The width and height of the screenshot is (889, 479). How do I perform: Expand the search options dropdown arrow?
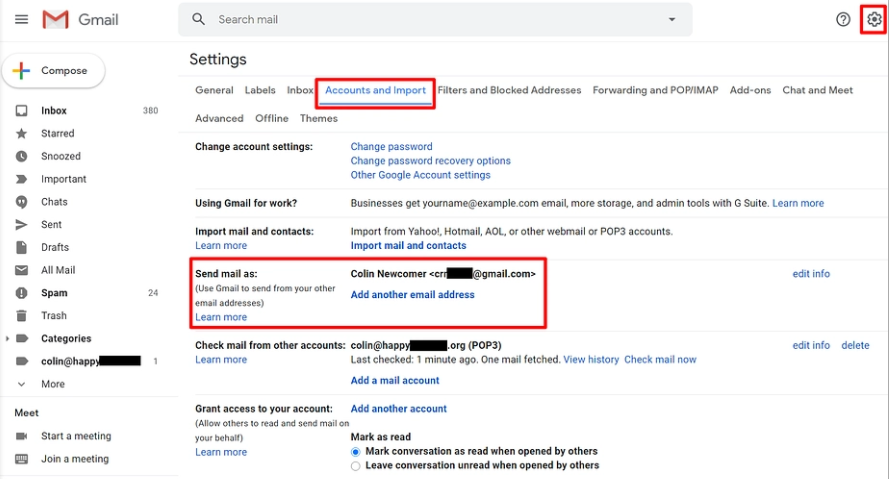[x=672, y=20]
